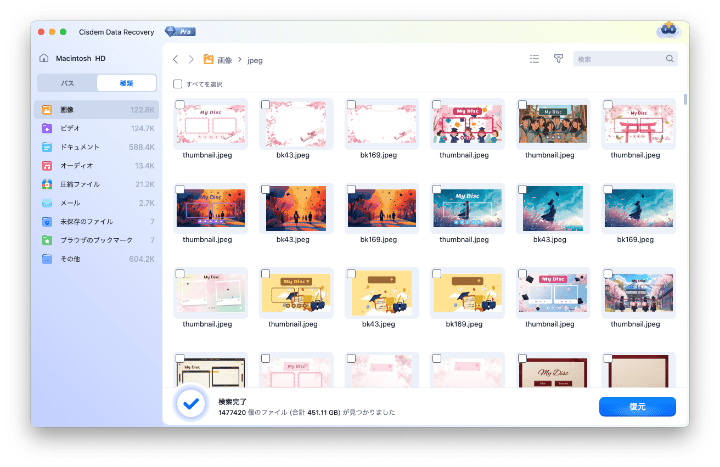Switch to the パス tab

pos(67,83)
